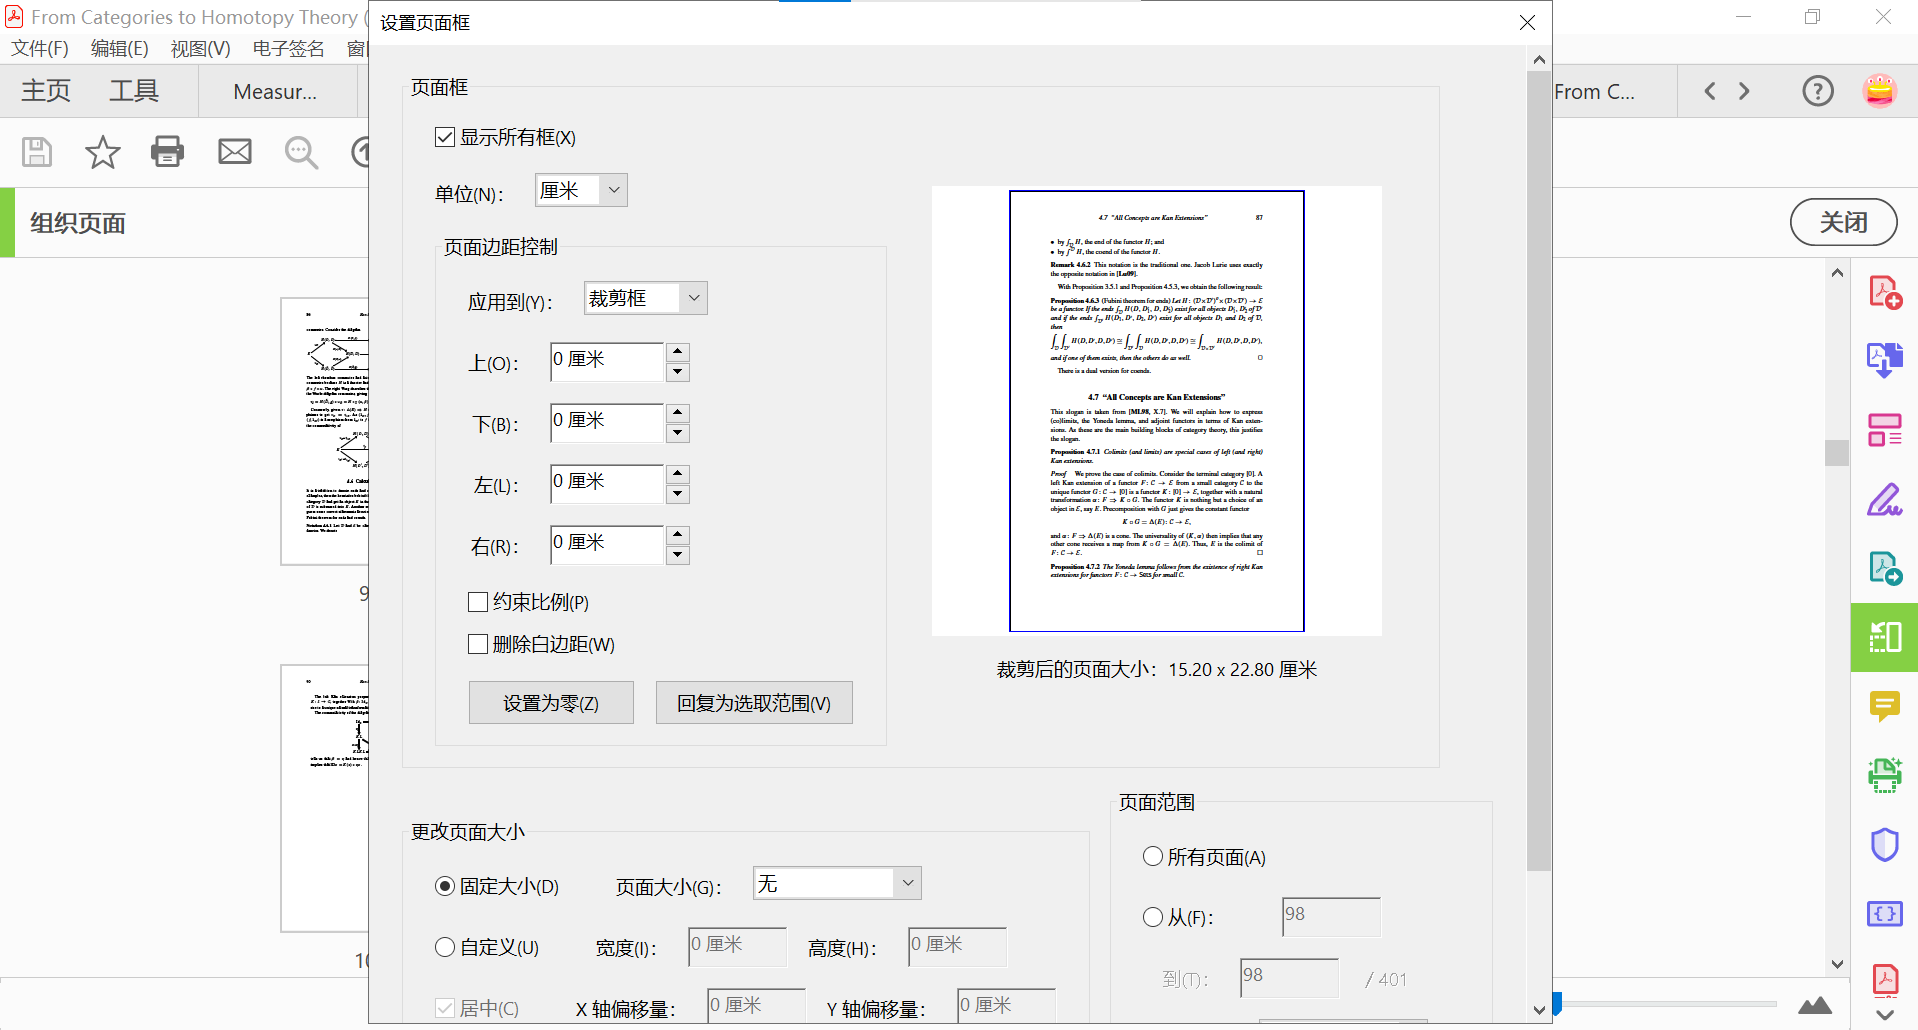1918x1030 pixels.
Task: Select the 自定义(U) radio button
Action: [445, 946]
